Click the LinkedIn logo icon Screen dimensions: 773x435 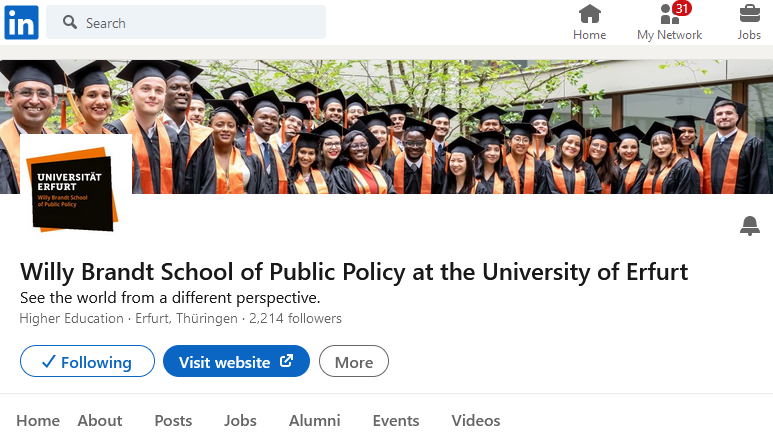[x=21, y=22]
